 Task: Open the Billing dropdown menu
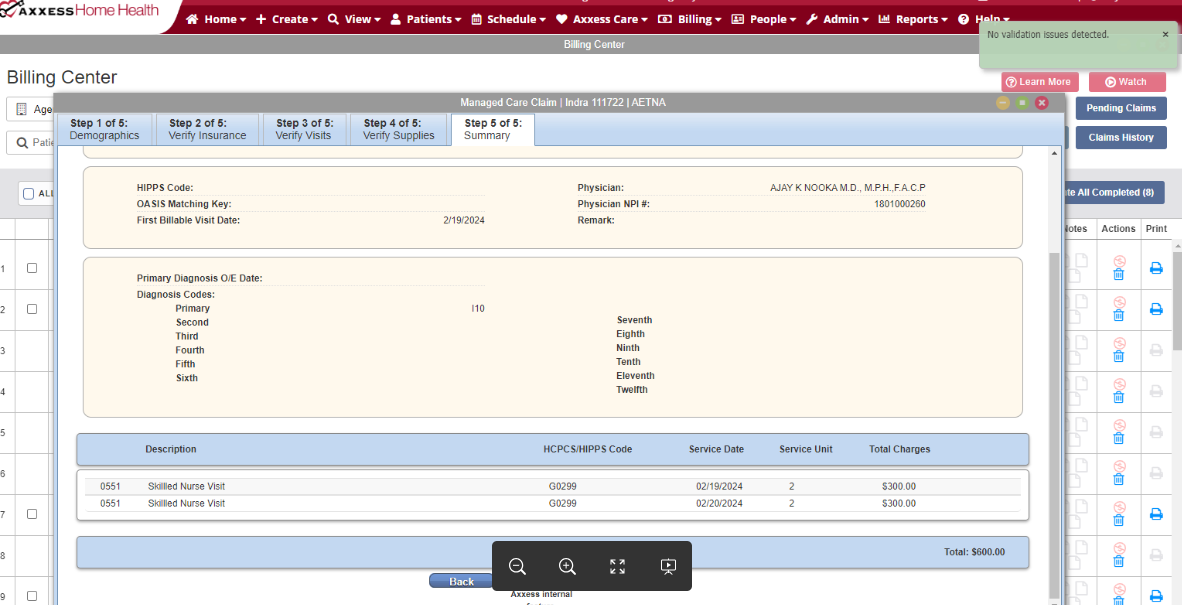pyautogui.click(x=690, y=19)
